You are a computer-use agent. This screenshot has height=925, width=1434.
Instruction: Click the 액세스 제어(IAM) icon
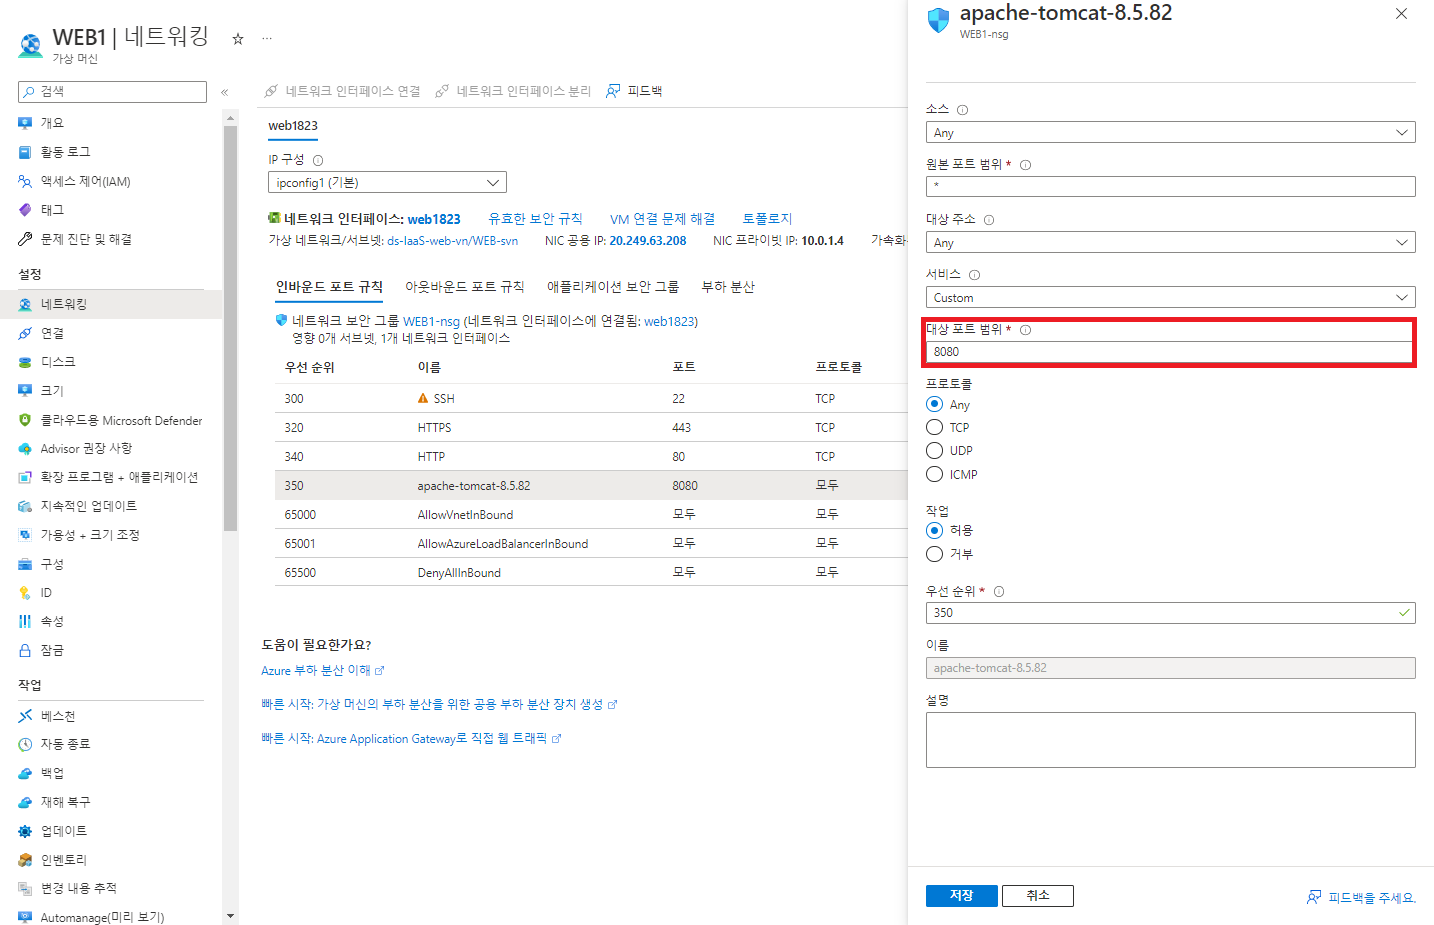coord(25,181)
